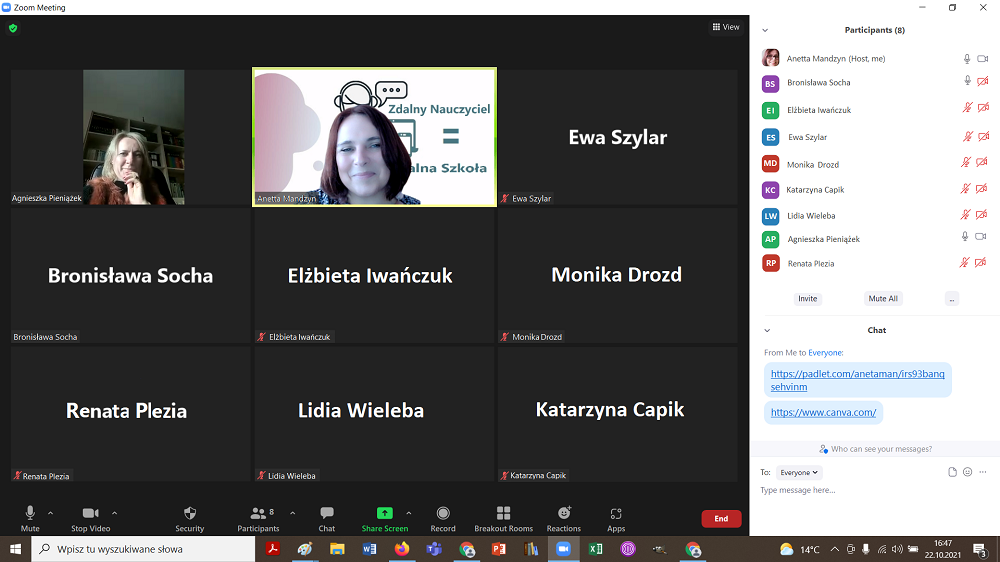End the meeting with the End button
1000x562 pixels.
pyautogui.click(x=721, y=519)
